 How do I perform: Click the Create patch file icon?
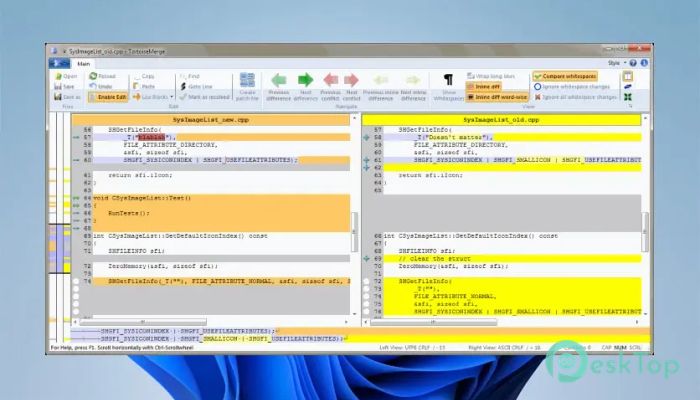click(x=247, y=80)
